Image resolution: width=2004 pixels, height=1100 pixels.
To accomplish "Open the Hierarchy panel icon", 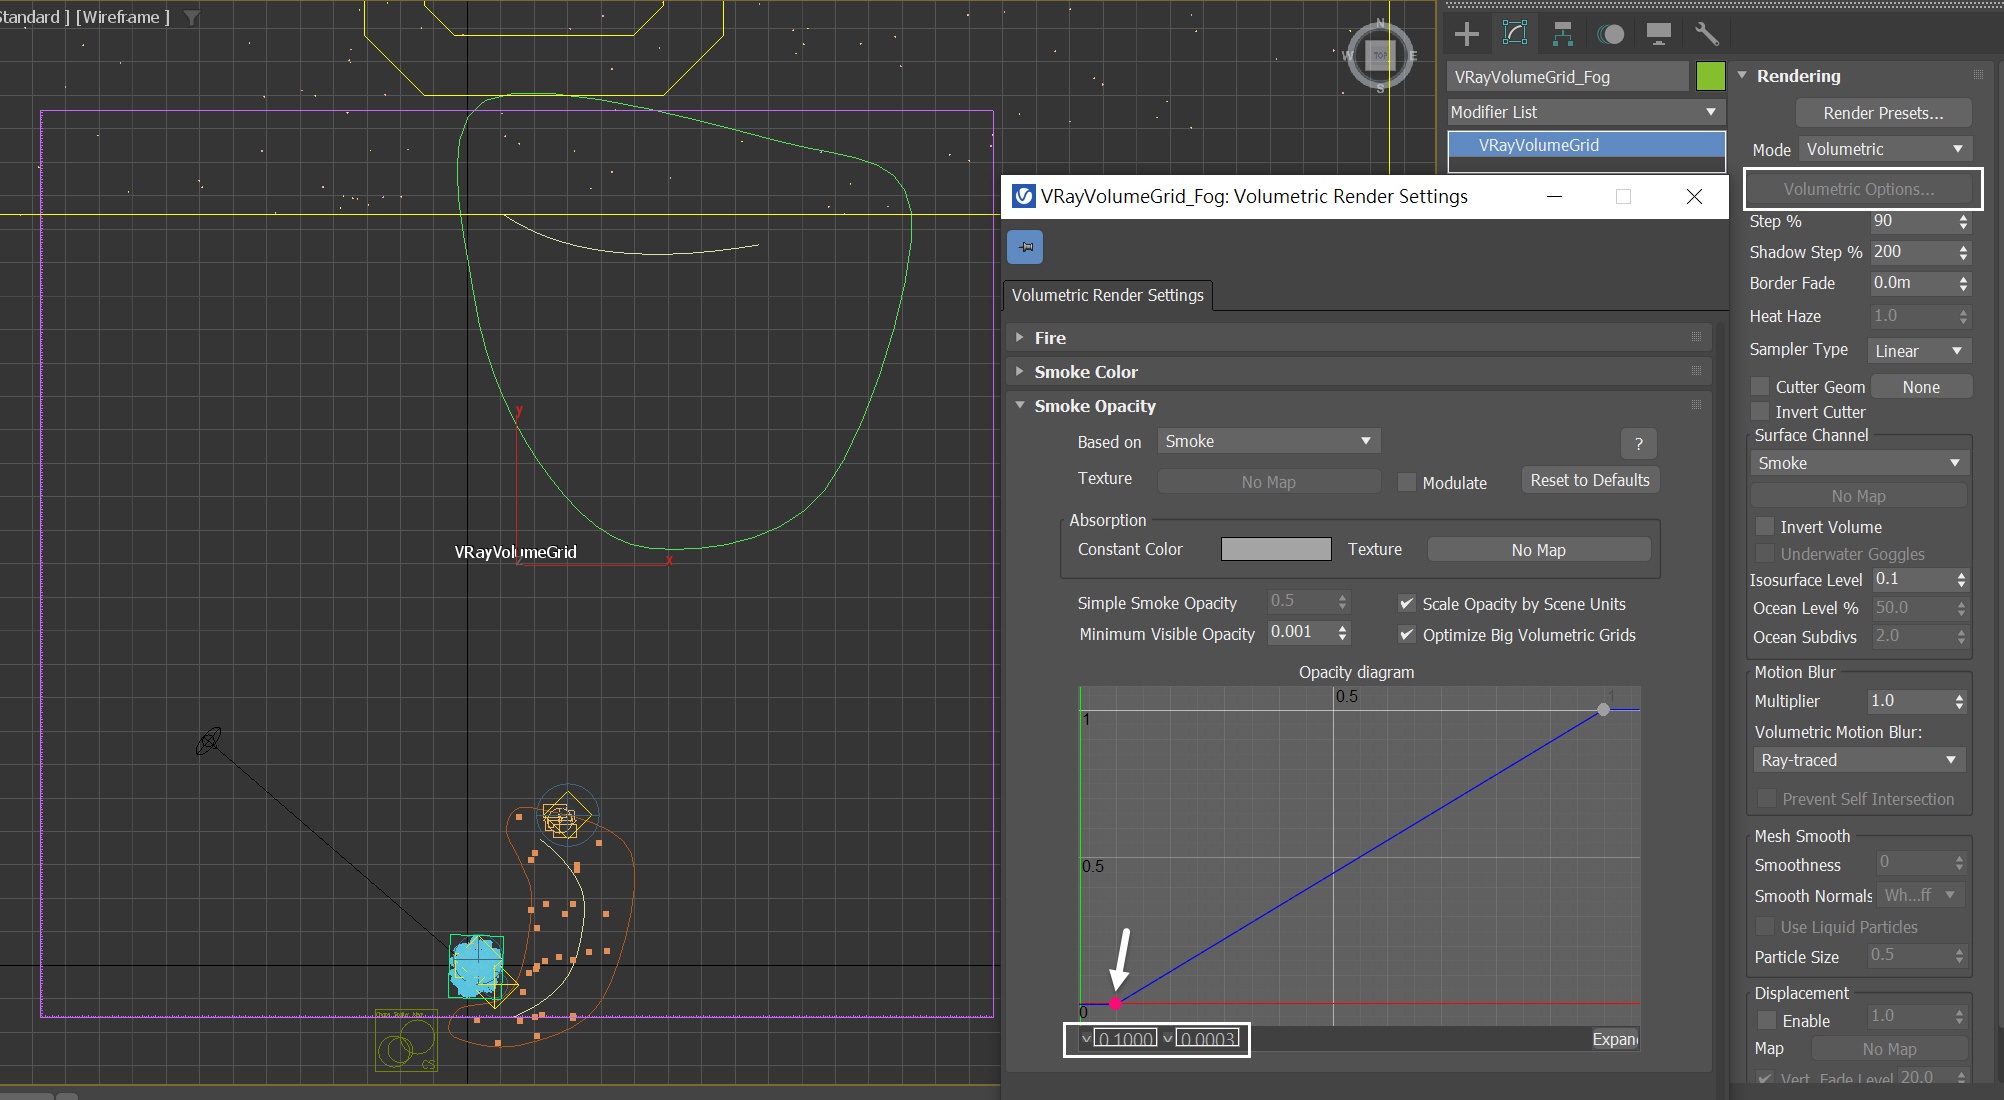I will (1562, 34).
